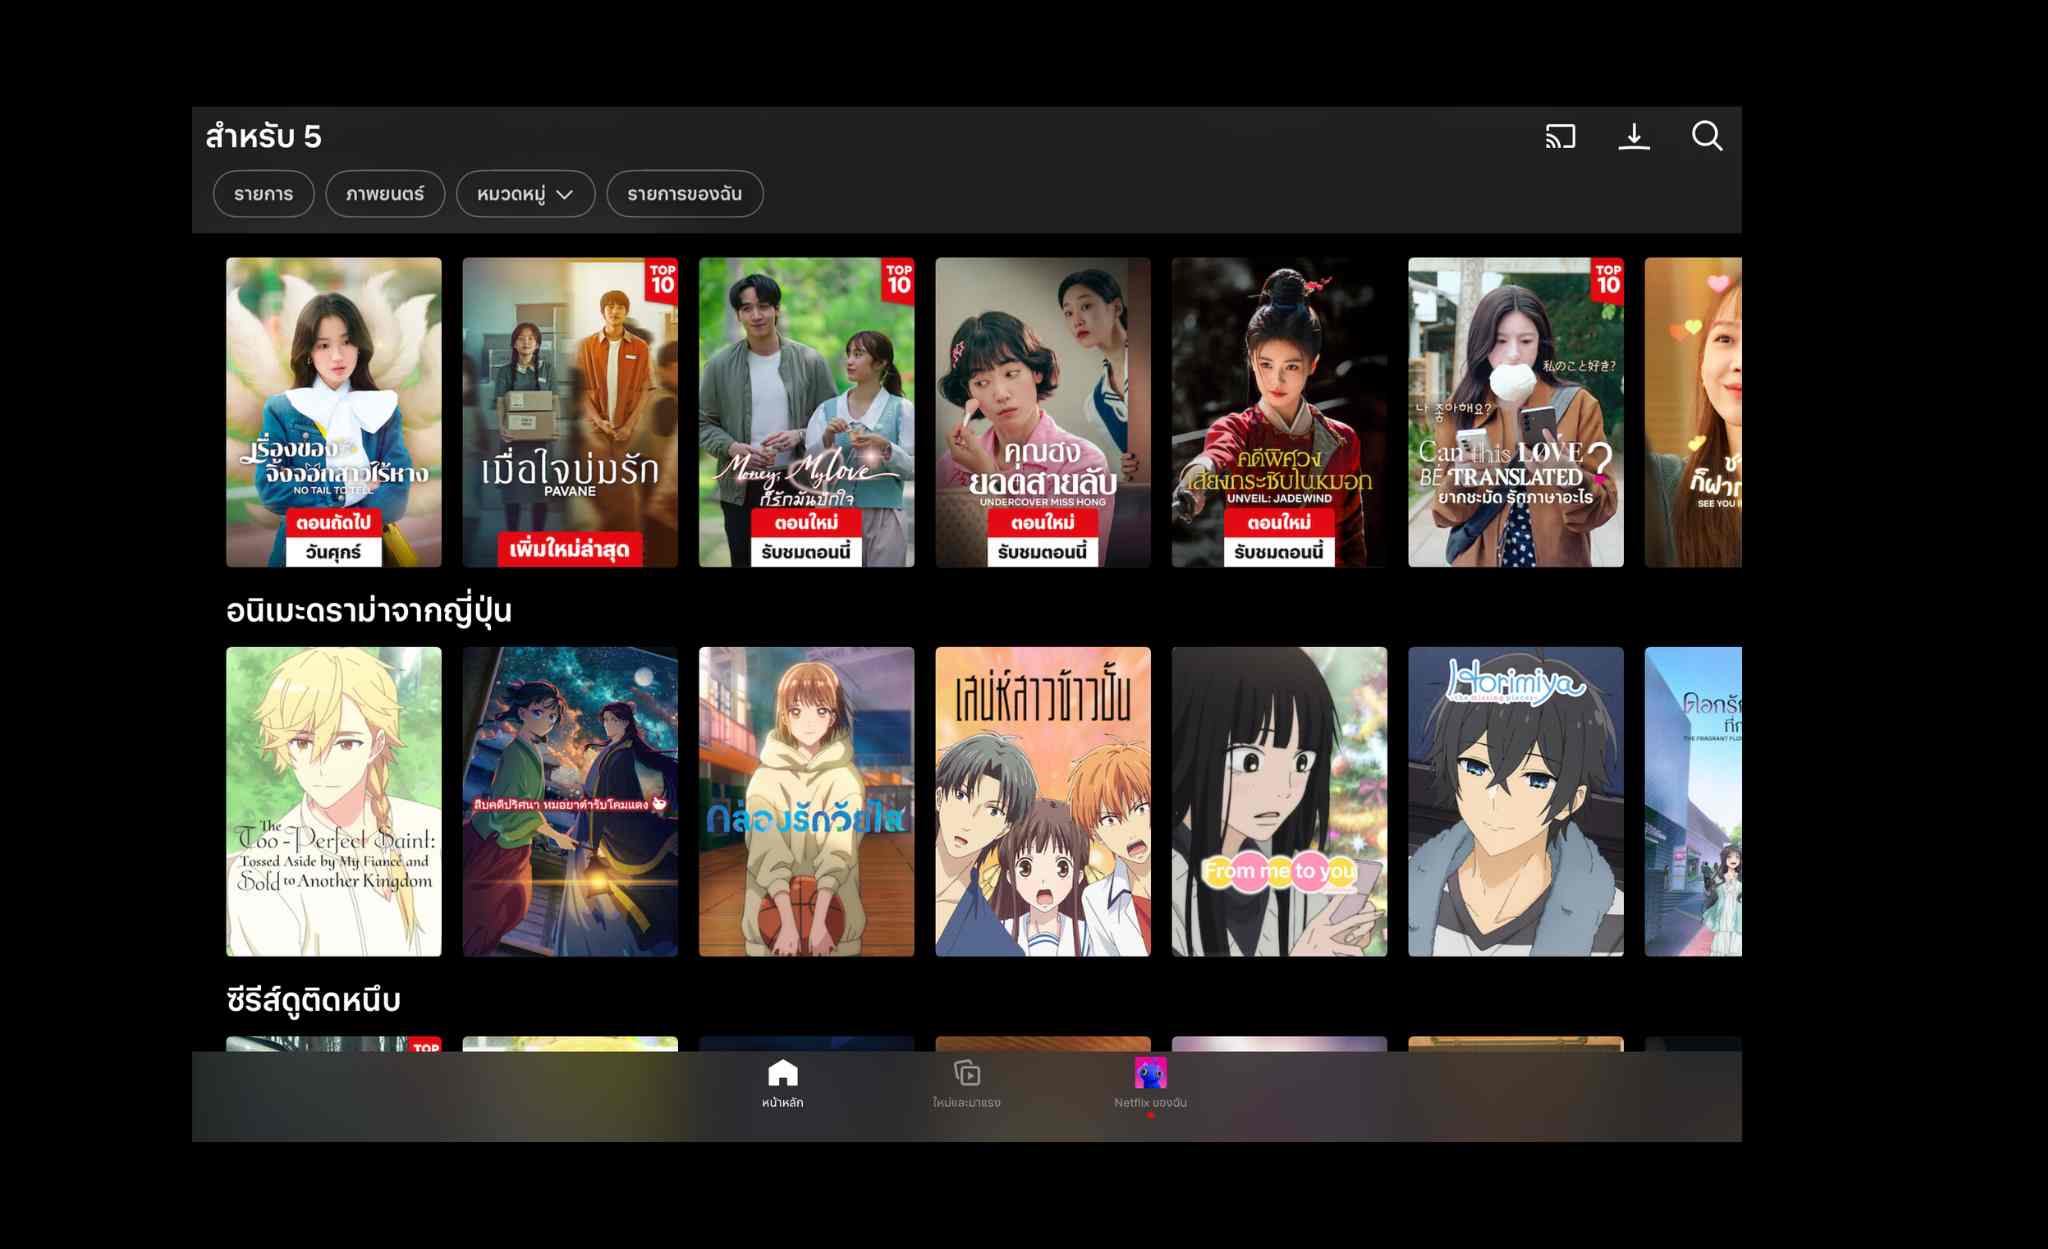Click TOP 10 badge on Pavane poster
2048x1249 pixels.
tap(662, 279)
